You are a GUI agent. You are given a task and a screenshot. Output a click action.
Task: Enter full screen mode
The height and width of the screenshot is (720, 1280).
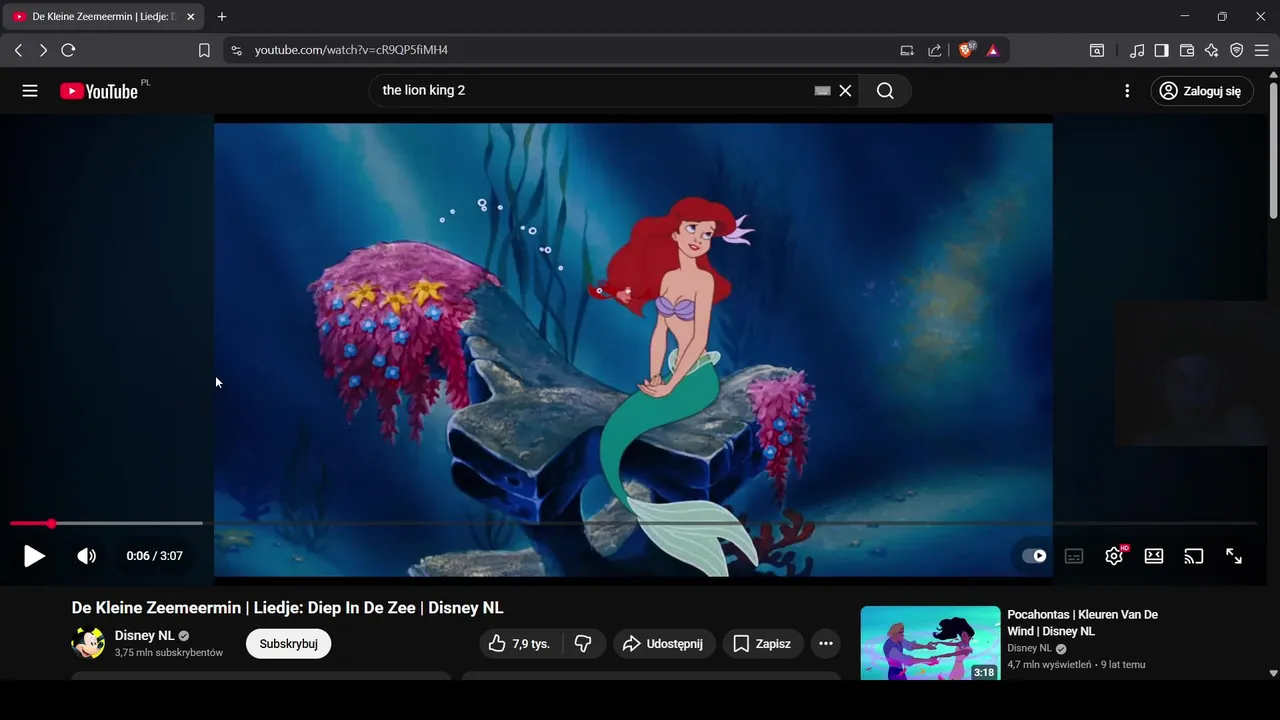click(1234, 556)
